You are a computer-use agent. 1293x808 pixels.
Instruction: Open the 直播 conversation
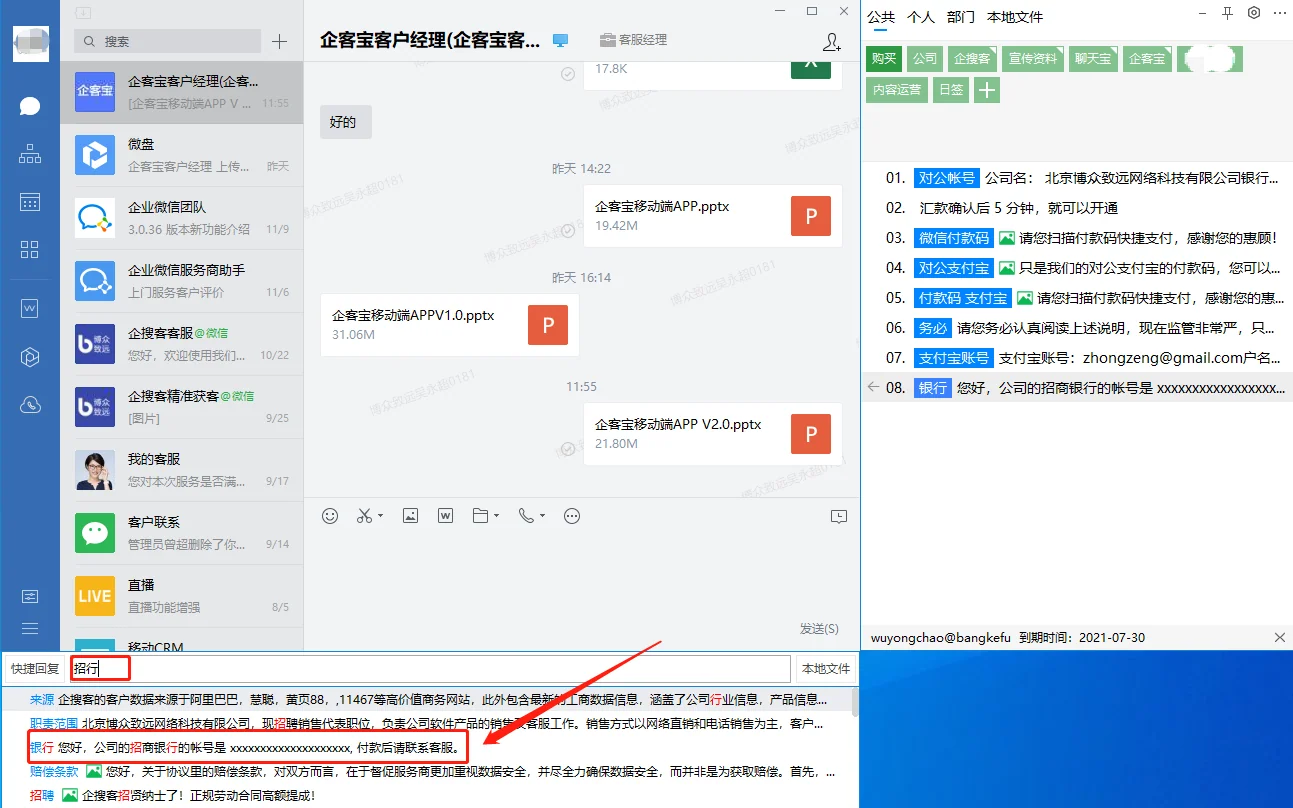point(181,596)
